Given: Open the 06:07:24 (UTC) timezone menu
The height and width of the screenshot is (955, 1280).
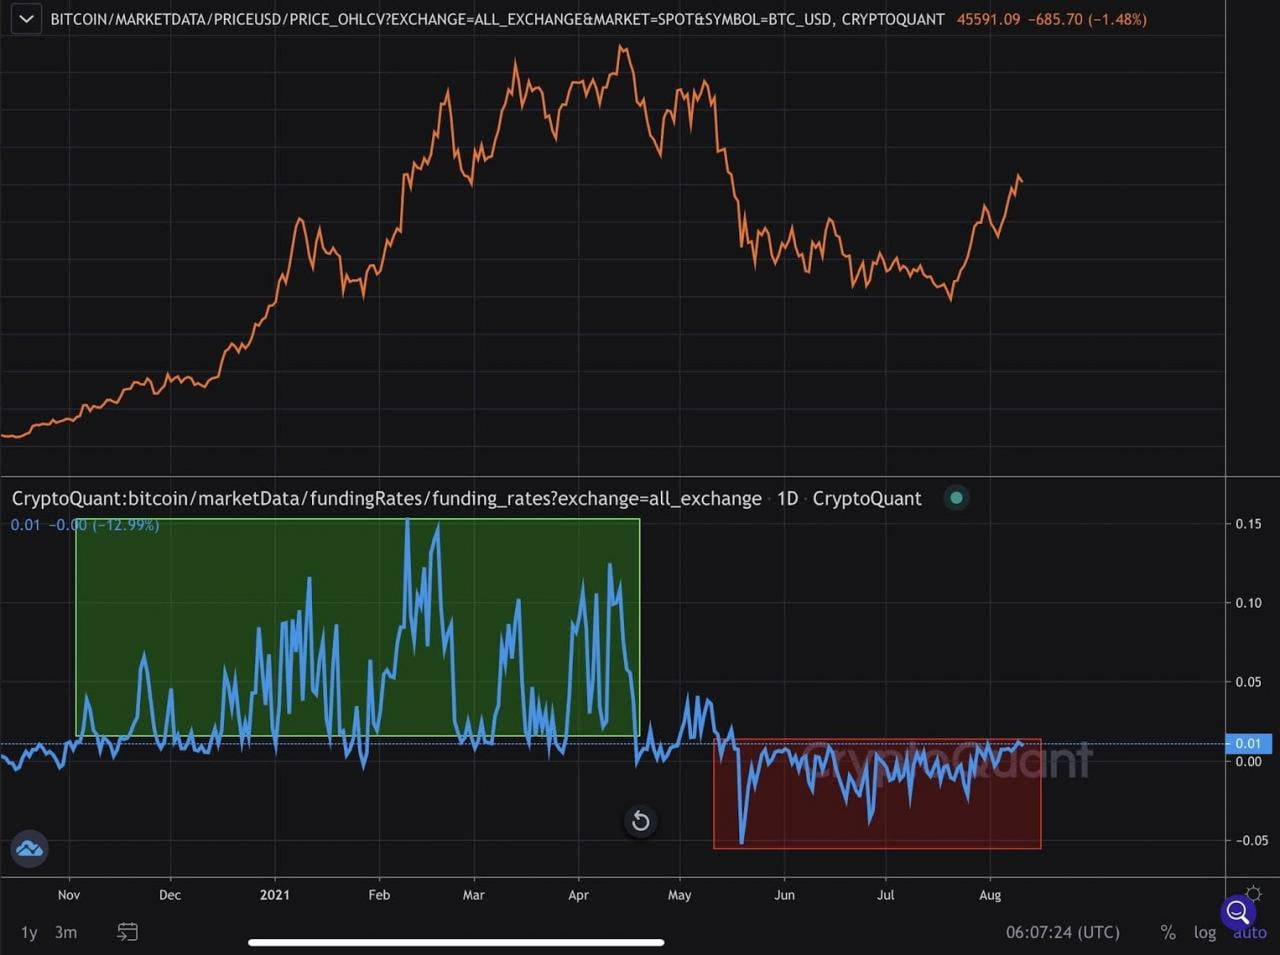Looking at the screenshot, I should 1062,932.
